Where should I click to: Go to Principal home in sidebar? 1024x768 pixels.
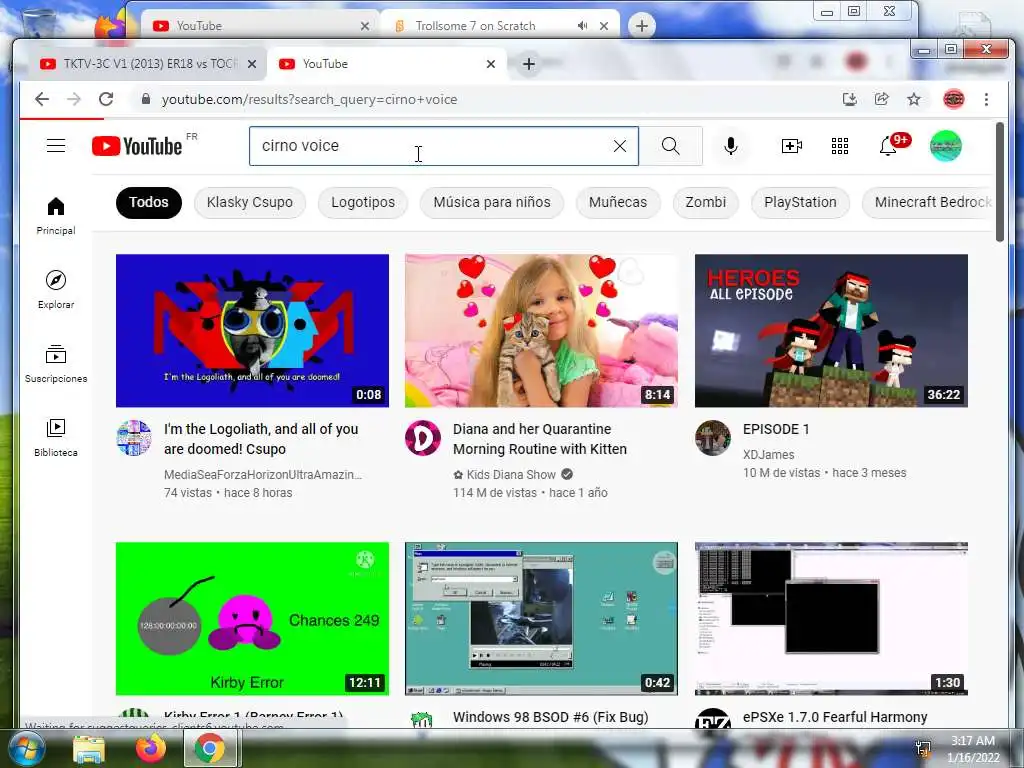[56, 216]
